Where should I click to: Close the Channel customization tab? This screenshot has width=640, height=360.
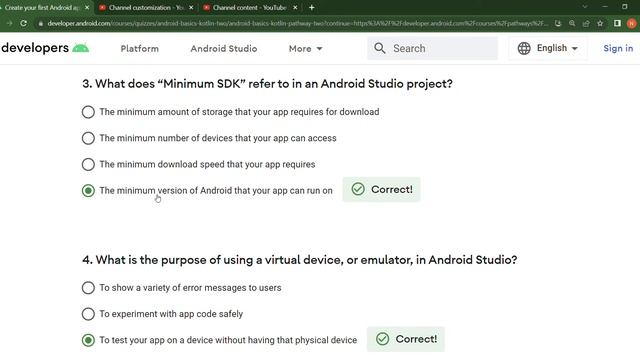coord(191,7)
